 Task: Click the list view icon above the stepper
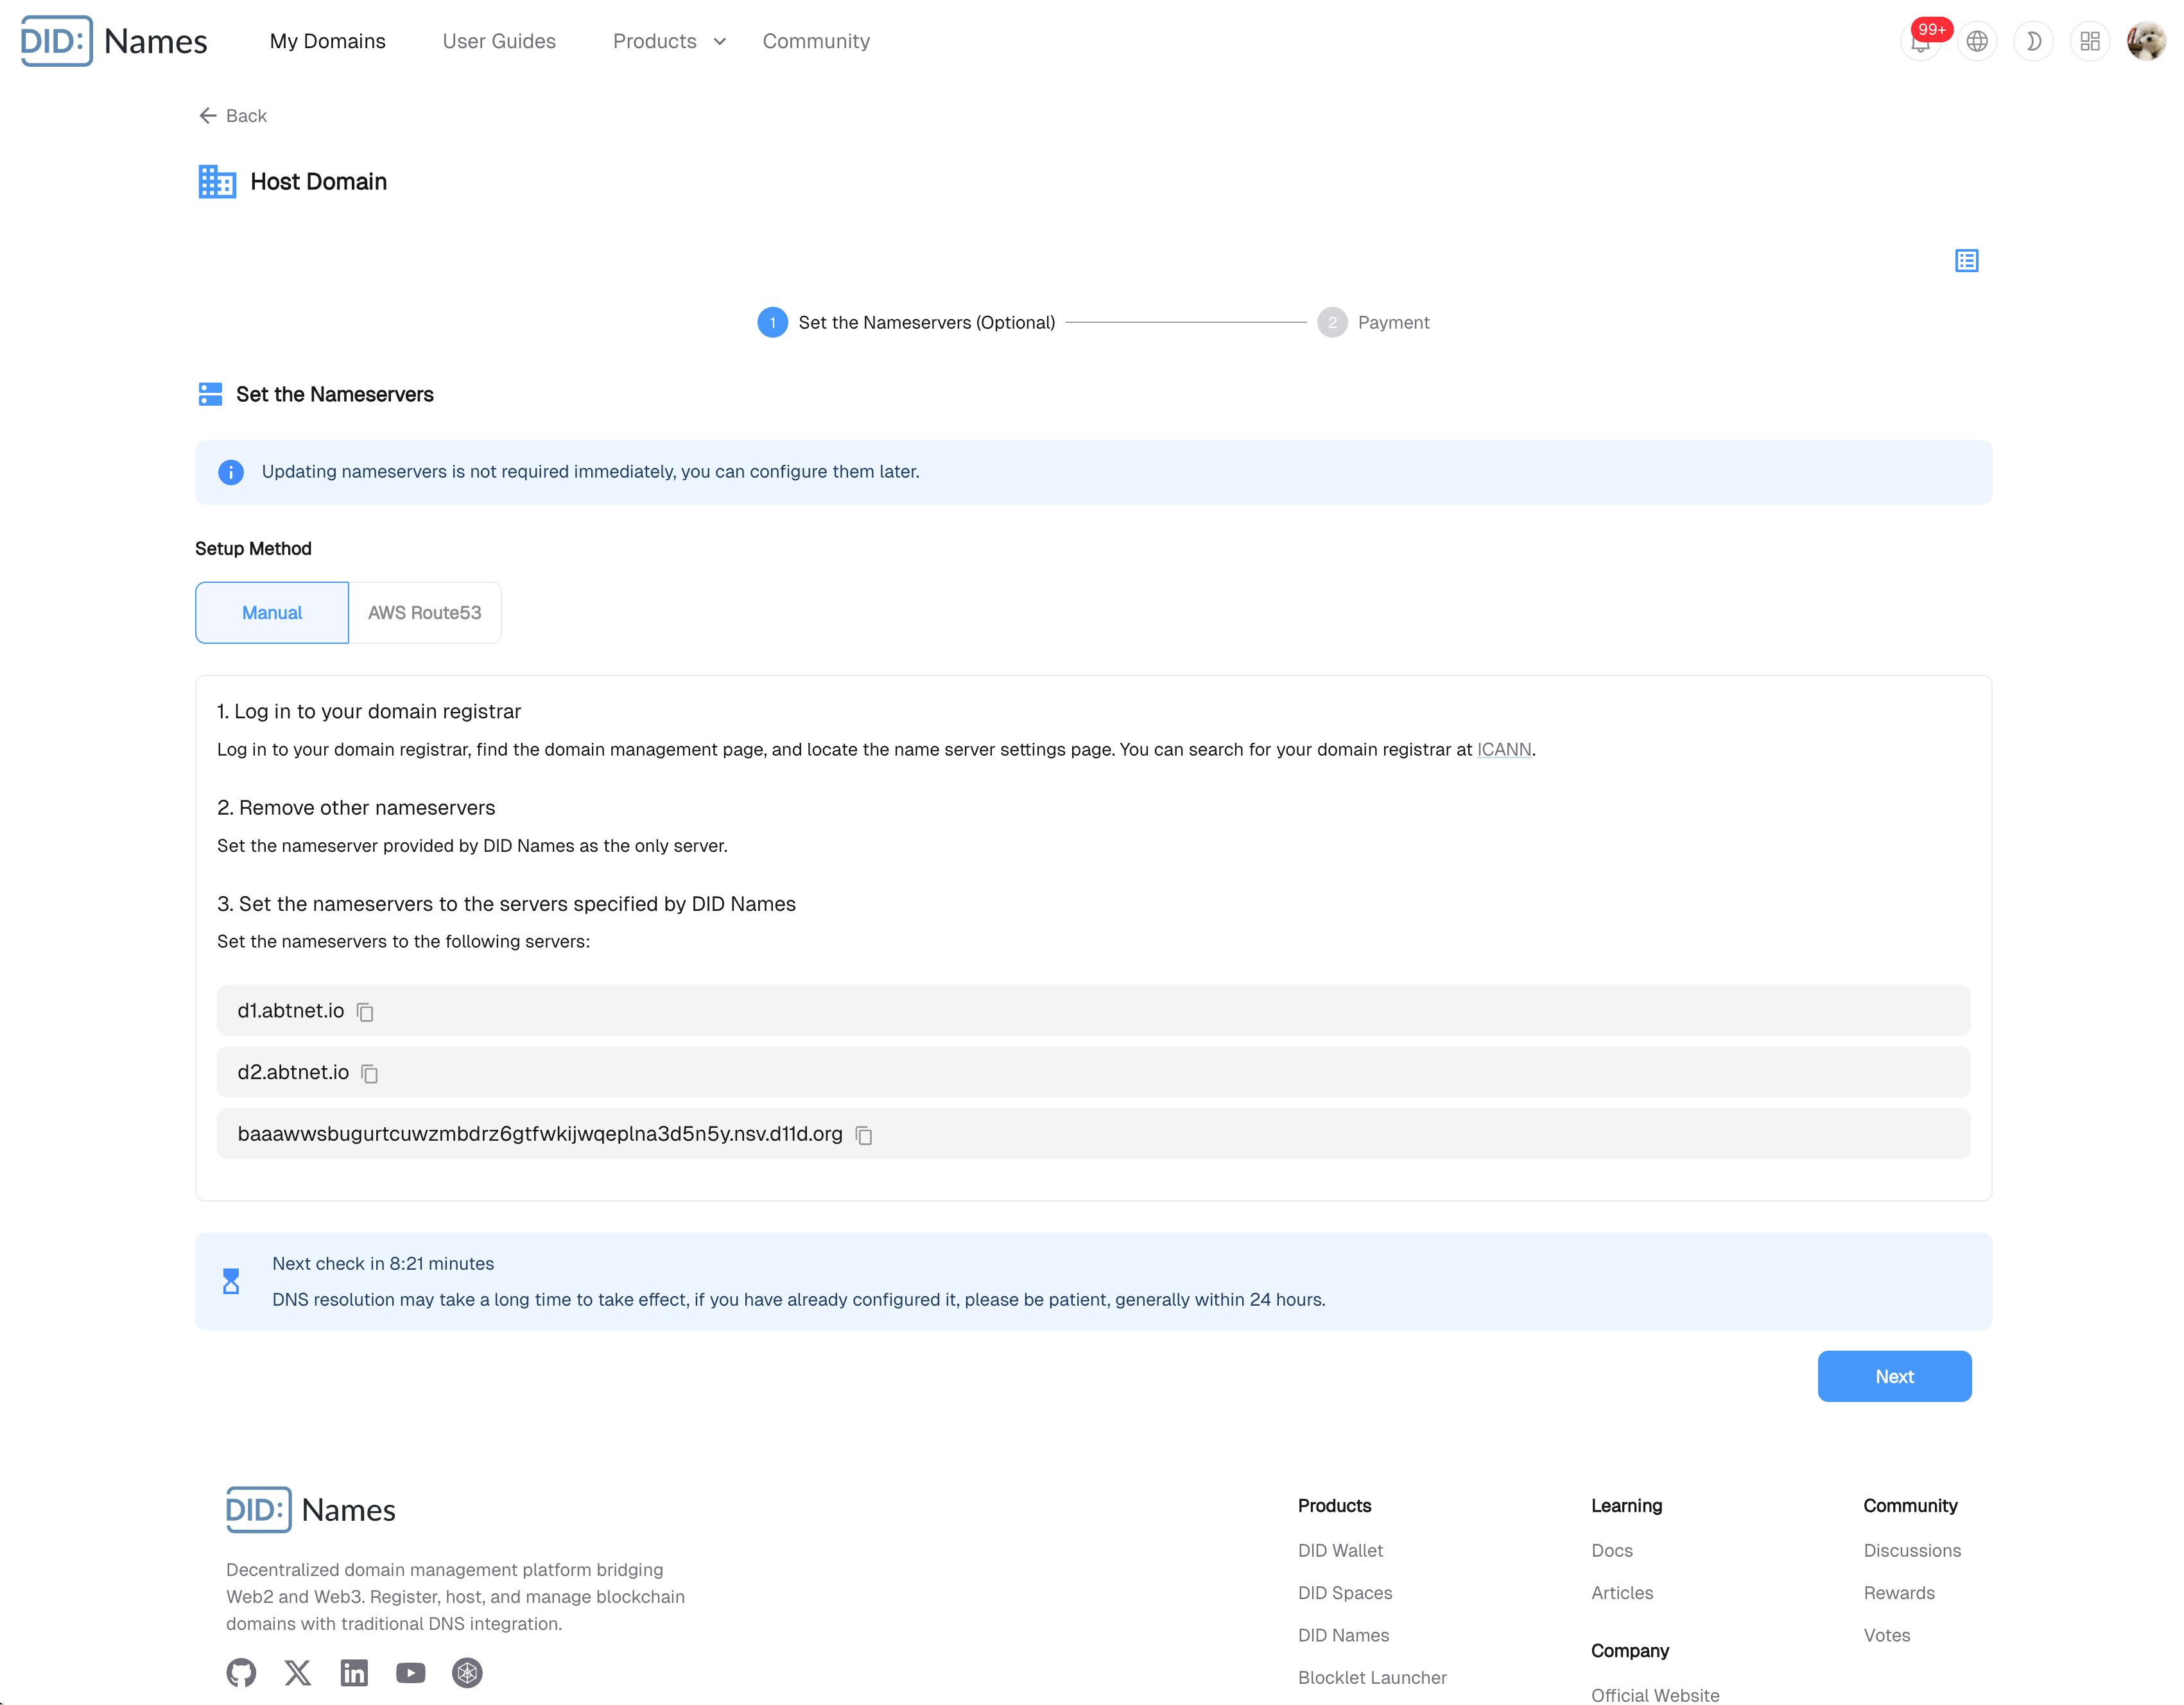click(1966, 261)
